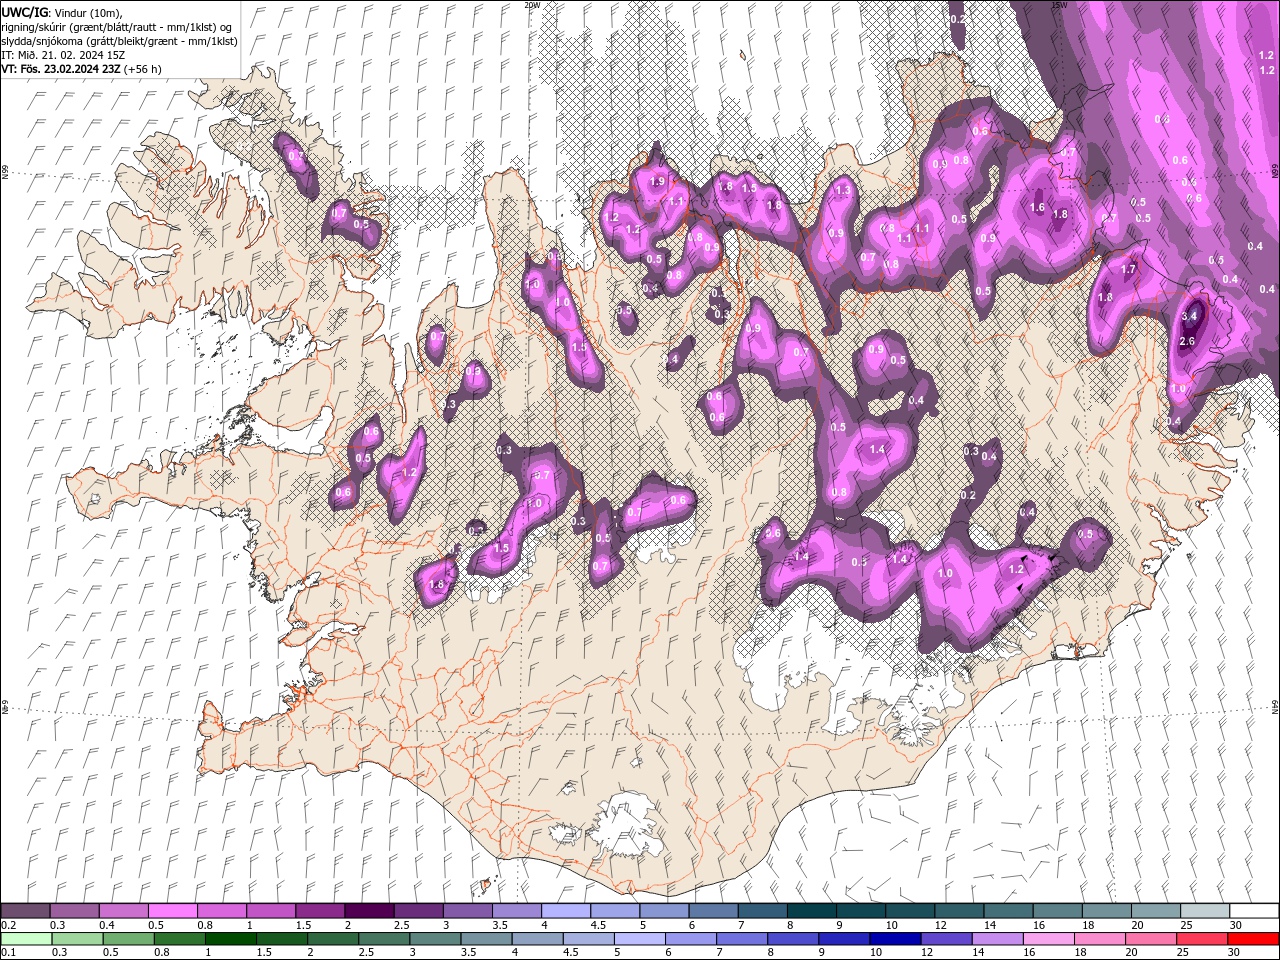Click the 30 label of the upper legend scale
This screenshot has height=960, width=1280.
[1236, 925]
